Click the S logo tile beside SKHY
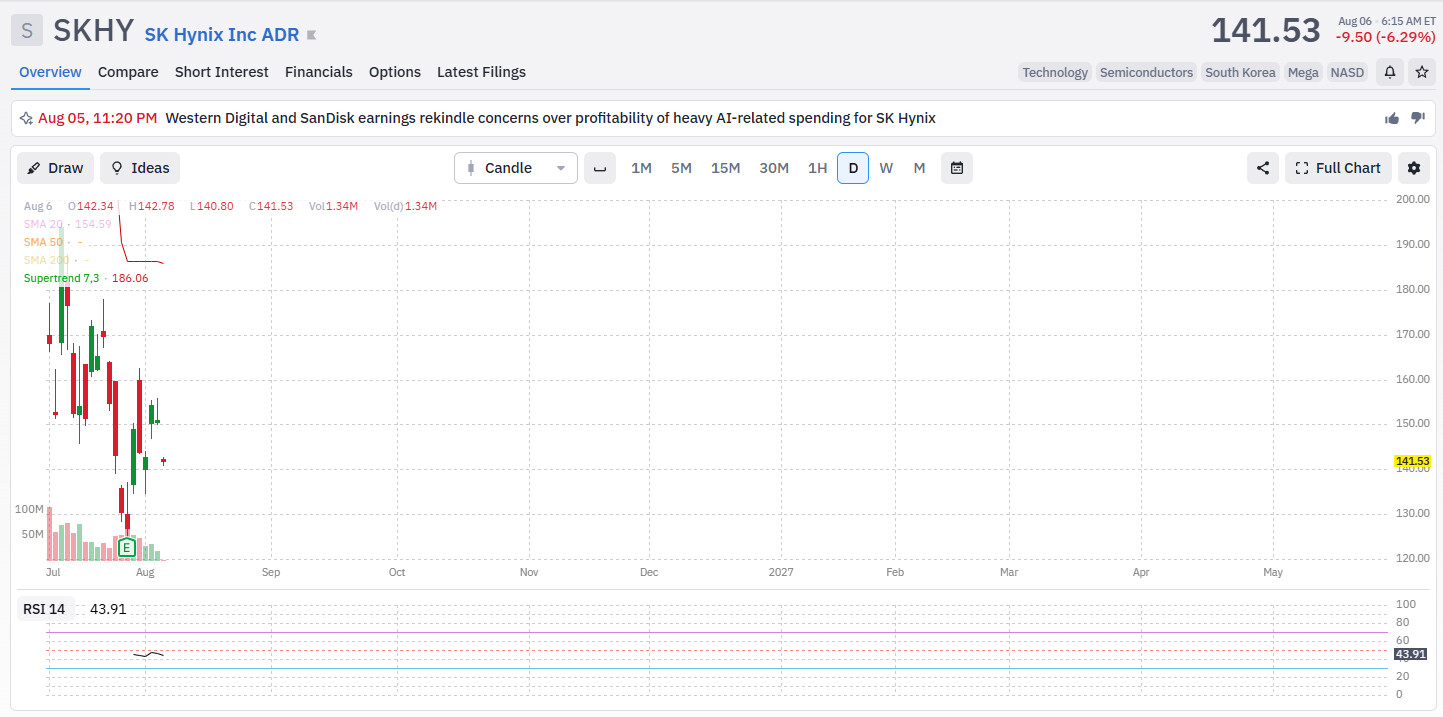1443x717 pixels. click(27, 30)
